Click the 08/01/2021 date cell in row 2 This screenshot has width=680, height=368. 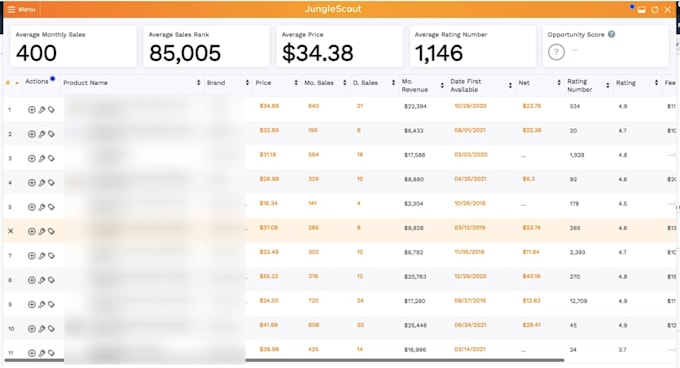471,130
